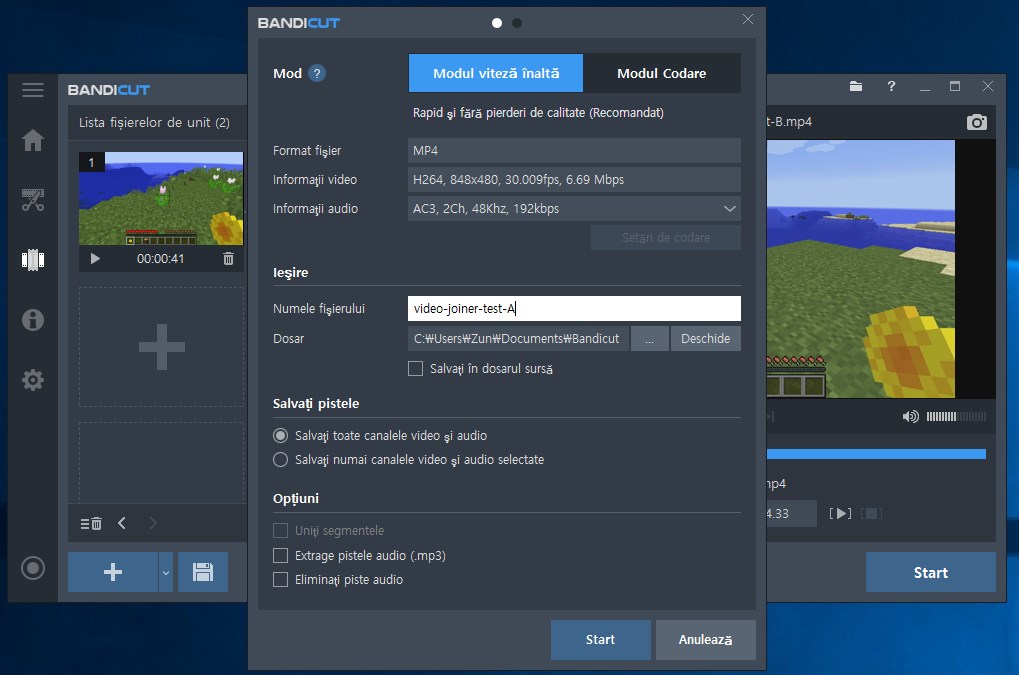The height and width of the screenshot is (675, 1019).
Task: Click Start in the export dialog
Action: coord(600,639)
